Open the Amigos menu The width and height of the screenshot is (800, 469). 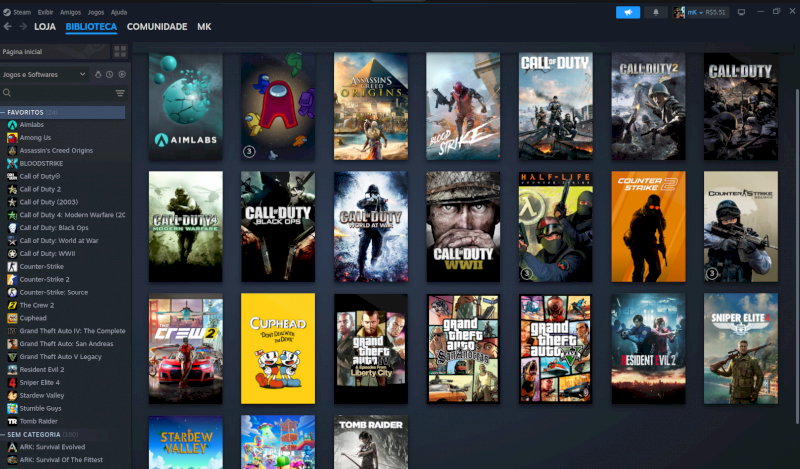pyautogui.click(x=70, y=12)
